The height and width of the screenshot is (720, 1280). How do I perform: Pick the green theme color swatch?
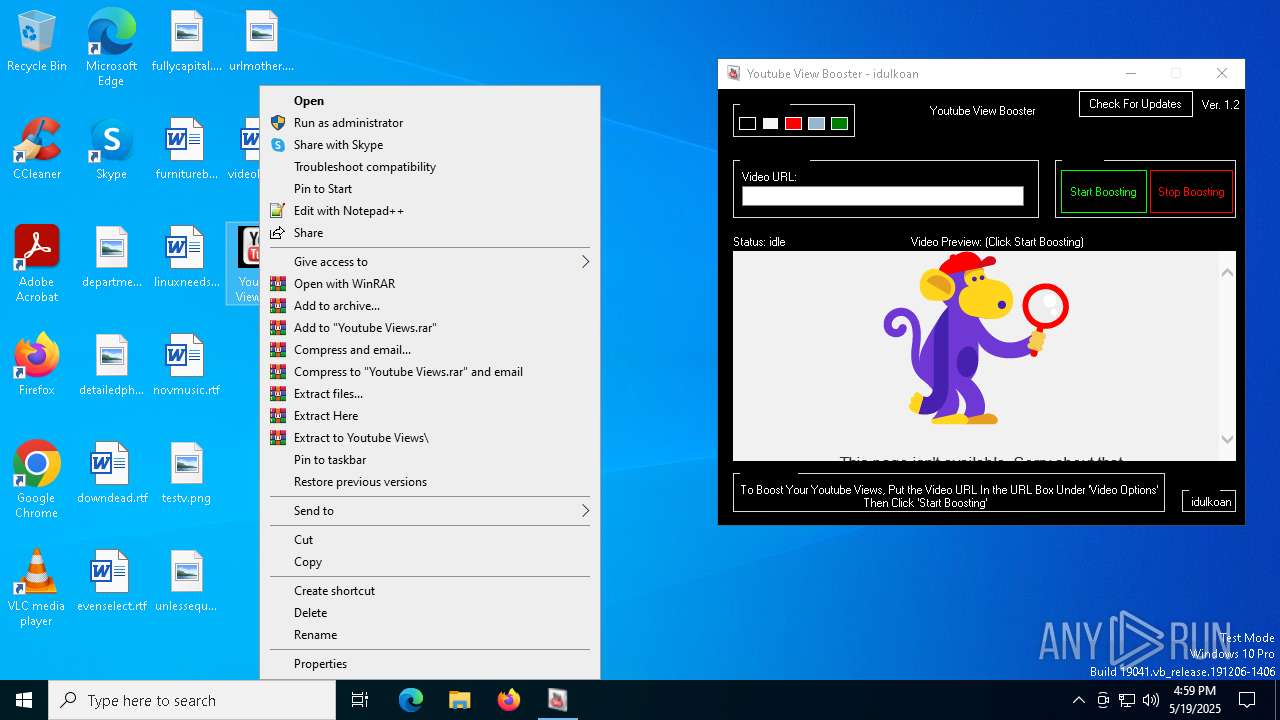839,124
